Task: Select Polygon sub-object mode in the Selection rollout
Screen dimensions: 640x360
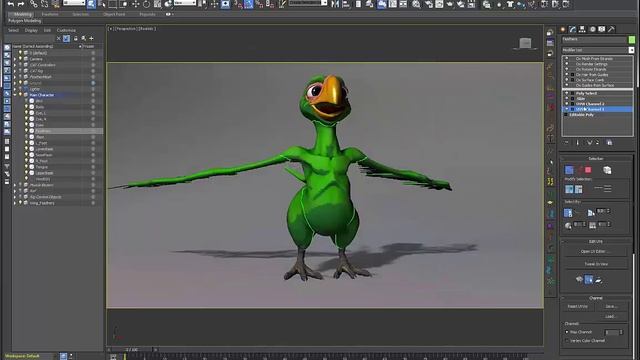Action: pyautogui.click(x=588, y=170)
